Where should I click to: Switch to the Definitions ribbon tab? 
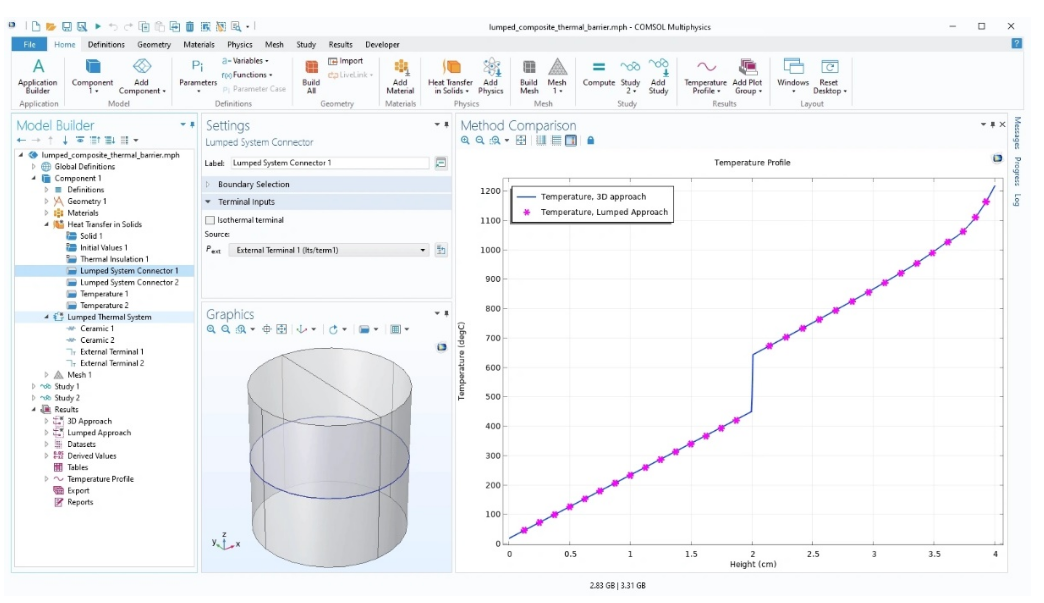[106, 44]
